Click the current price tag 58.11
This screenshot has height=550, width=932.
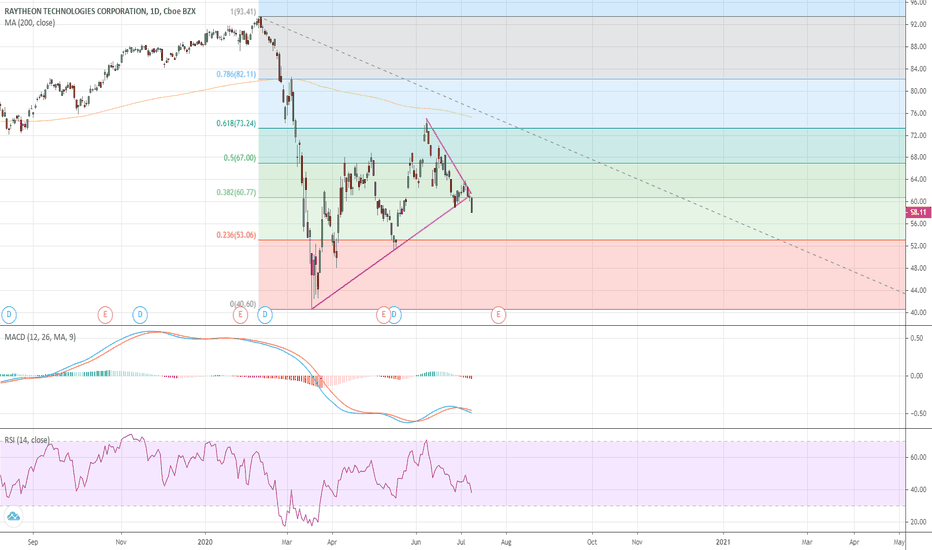click(918, 212)
